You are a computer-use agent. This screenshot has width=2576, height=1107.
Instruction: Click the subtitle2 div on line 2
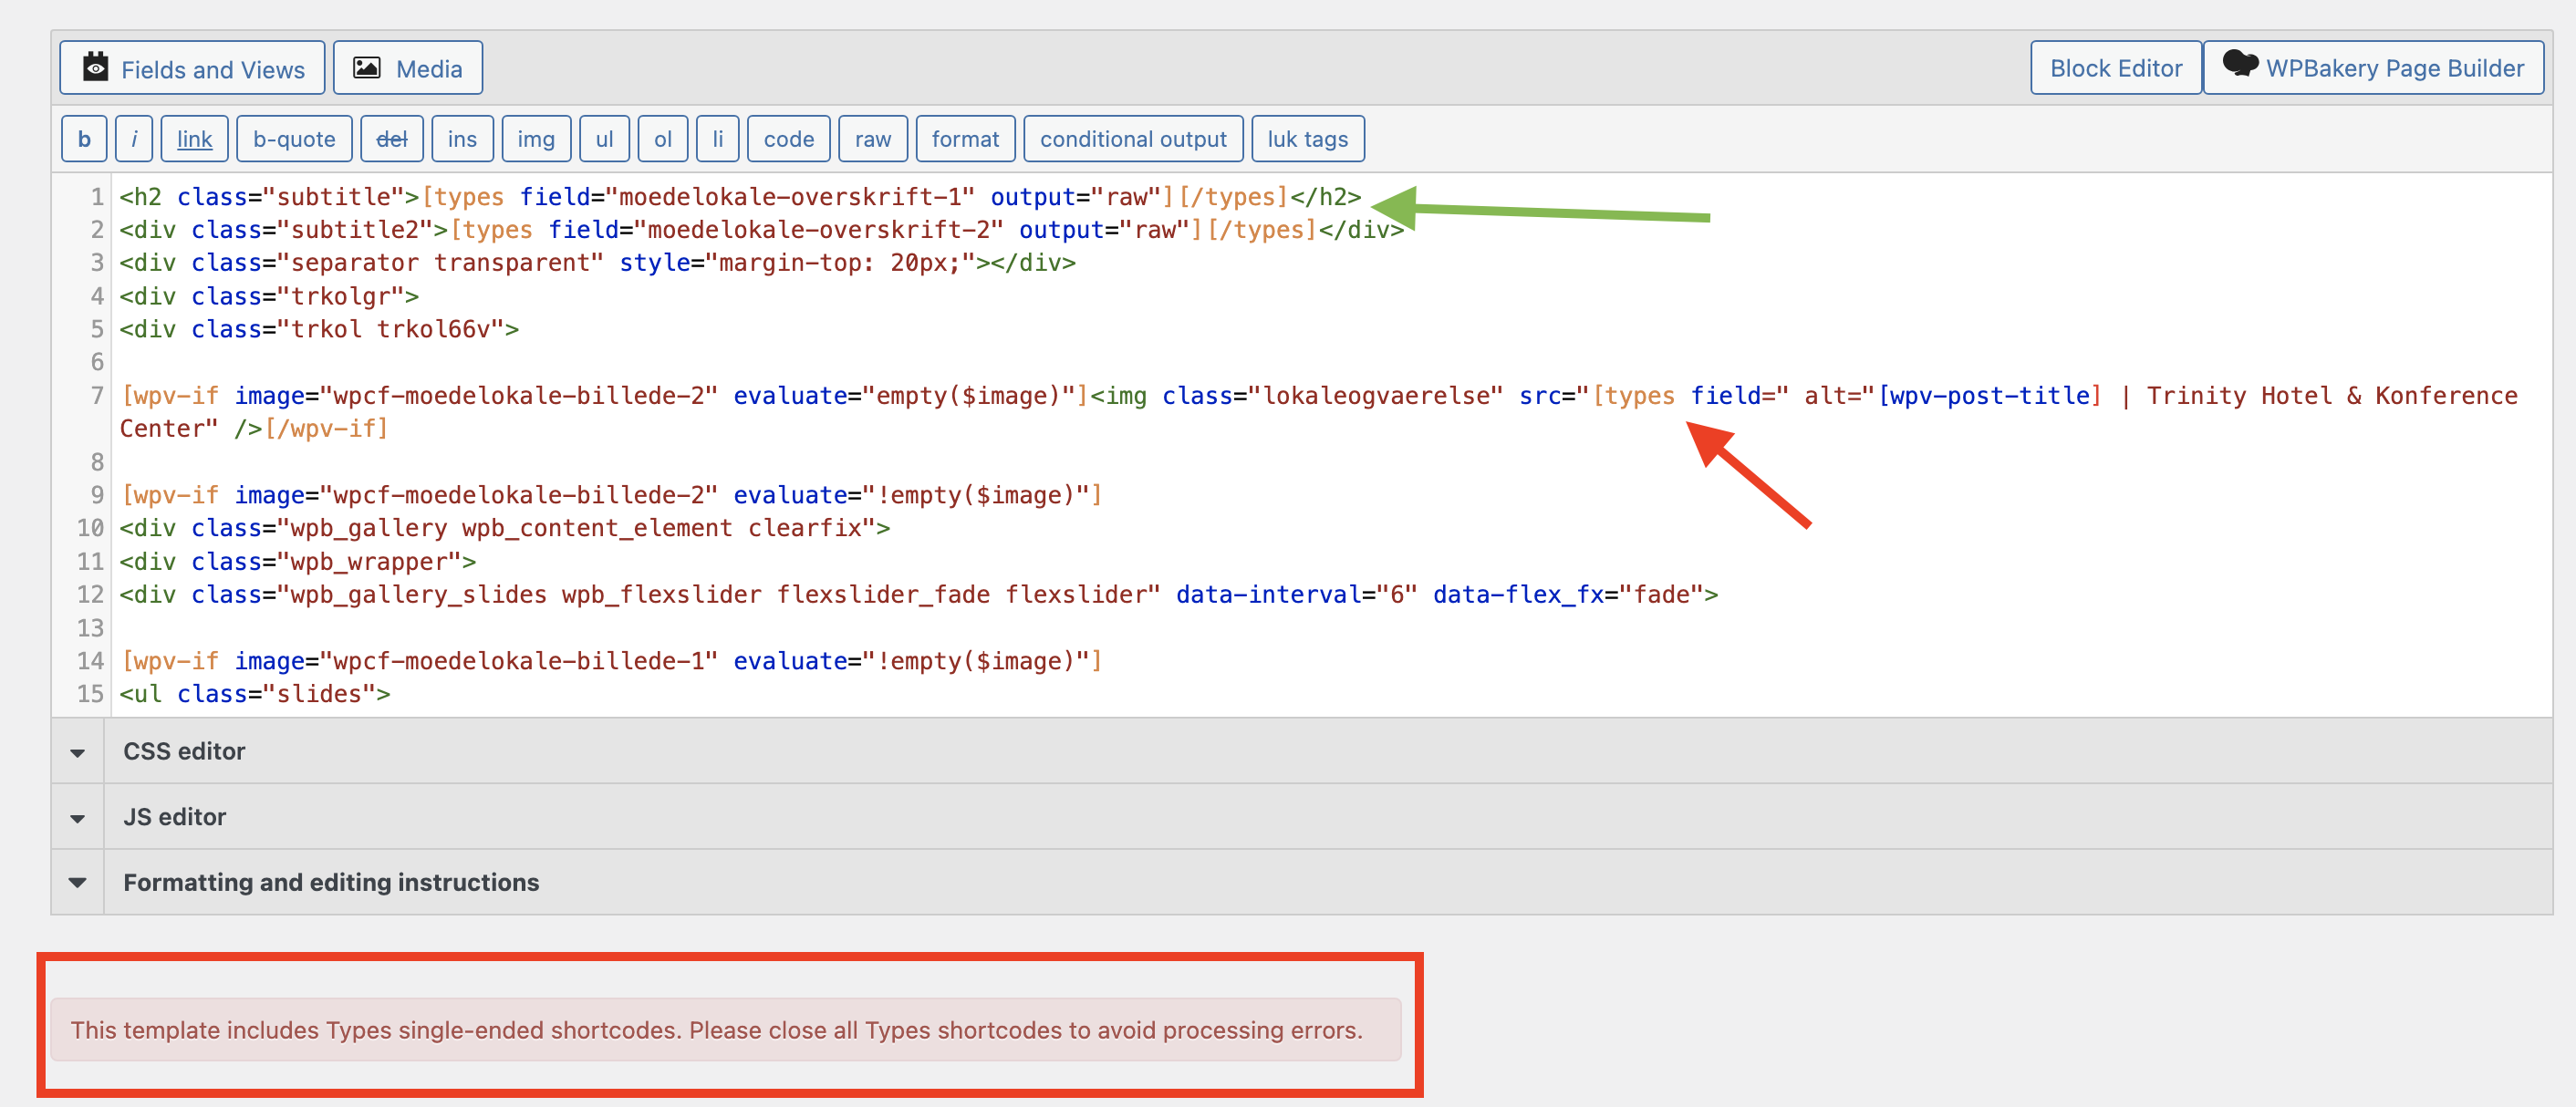tap(762, 230)
